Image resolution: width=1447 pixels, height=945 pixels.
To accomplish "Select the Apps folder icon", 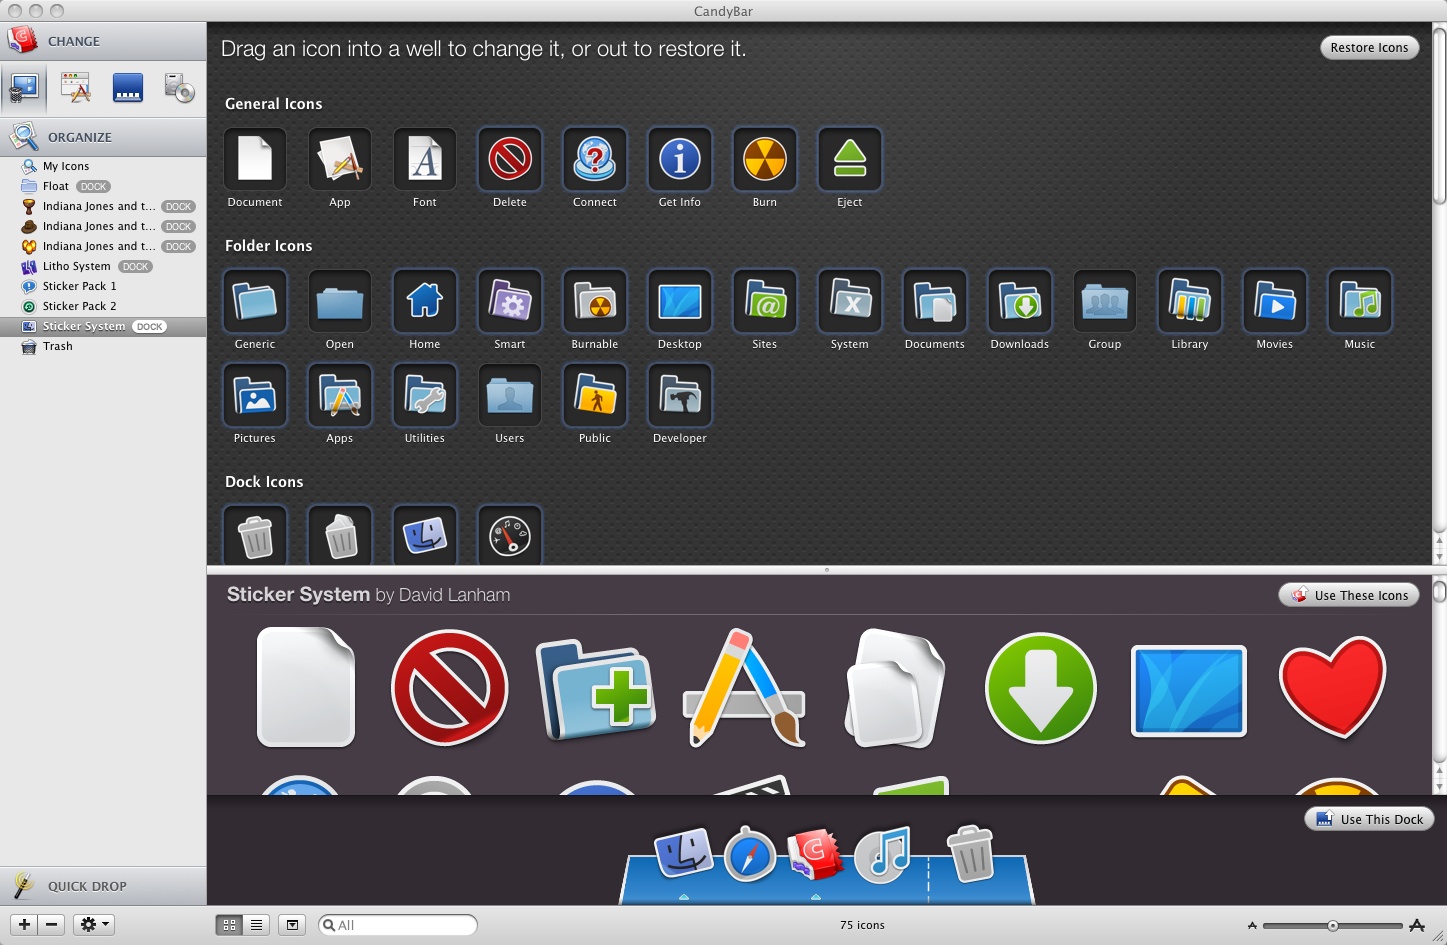I will click(x=340, y=395).
